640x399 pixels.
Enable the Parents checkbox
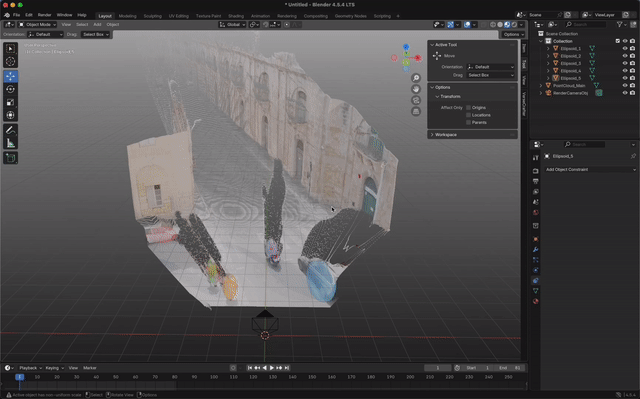tap(468, 122)
